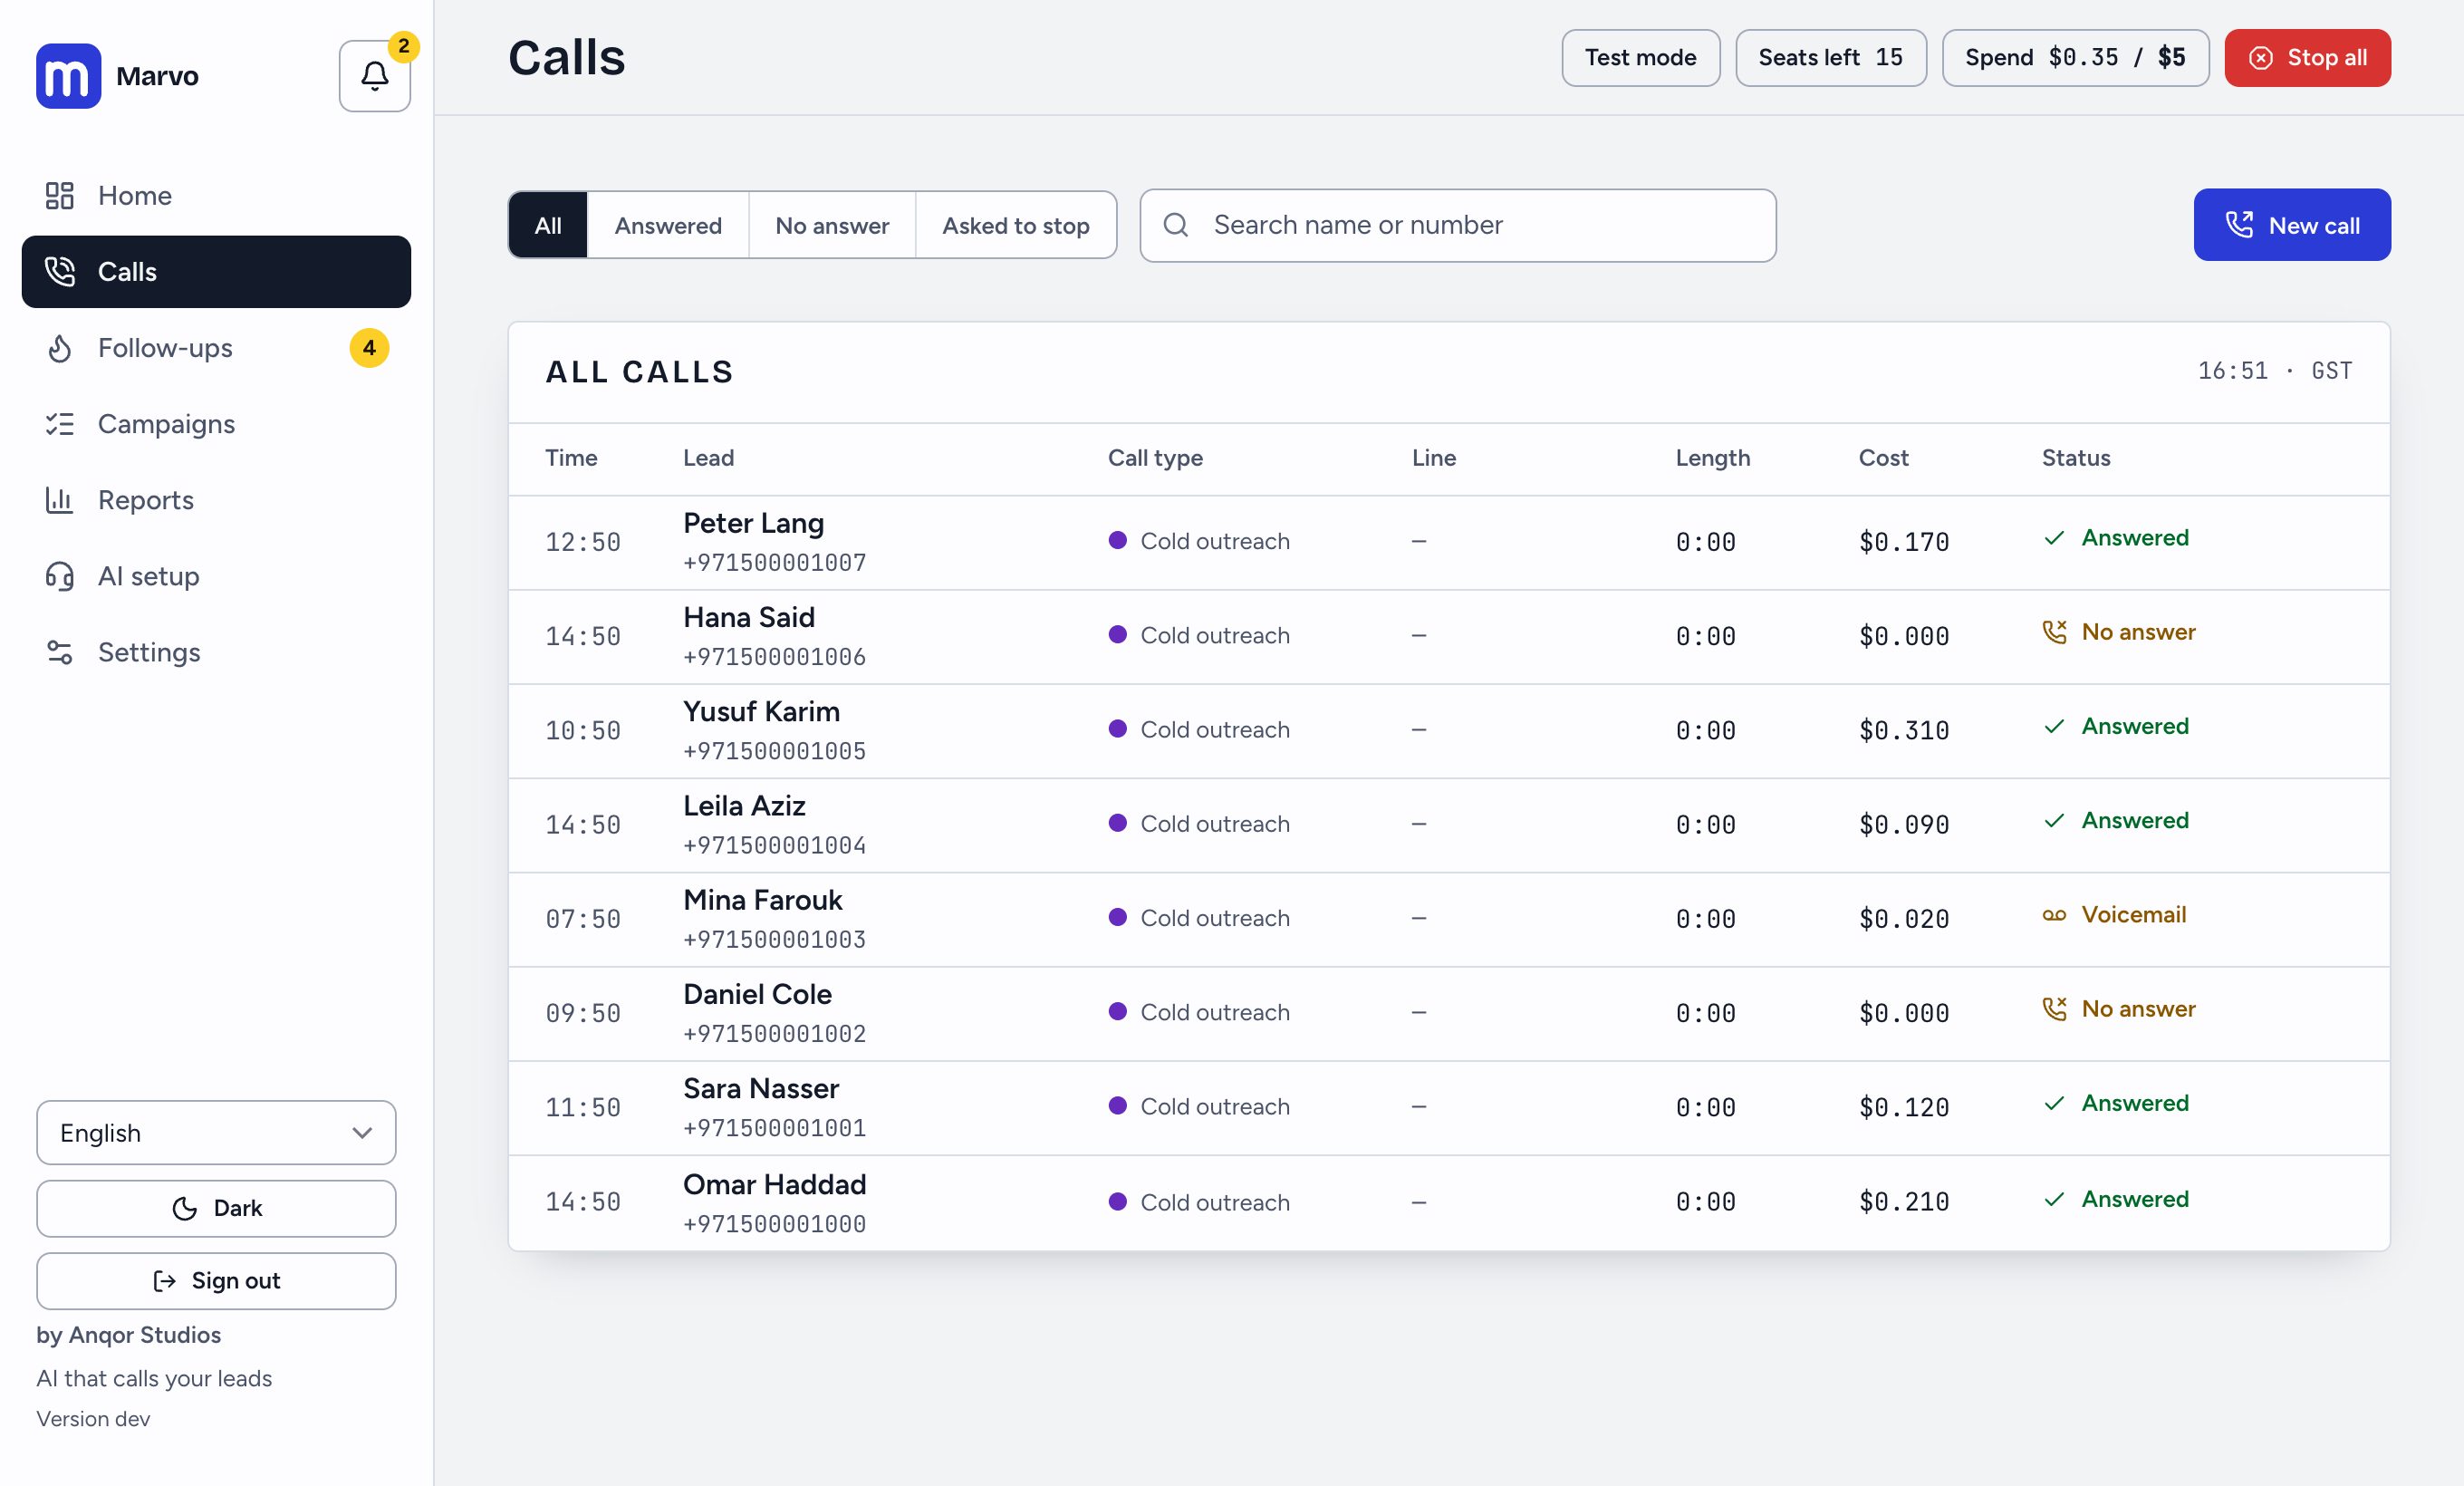Screen dimensions: 2464x1486
Task: Switch to the No answer filter tab
Action: (x=832, y=225)
